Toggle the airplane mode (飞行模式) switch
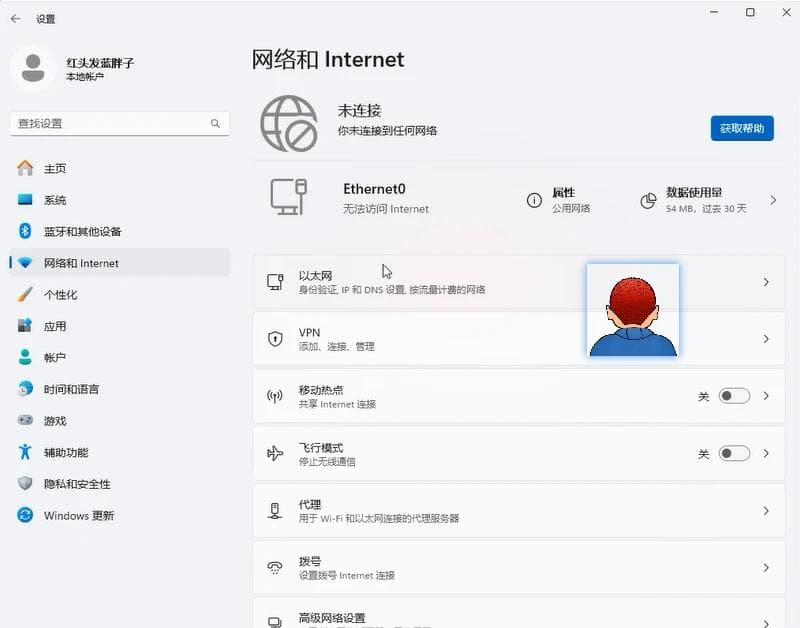Screen dimensions: 800x628 pos(734,453)
